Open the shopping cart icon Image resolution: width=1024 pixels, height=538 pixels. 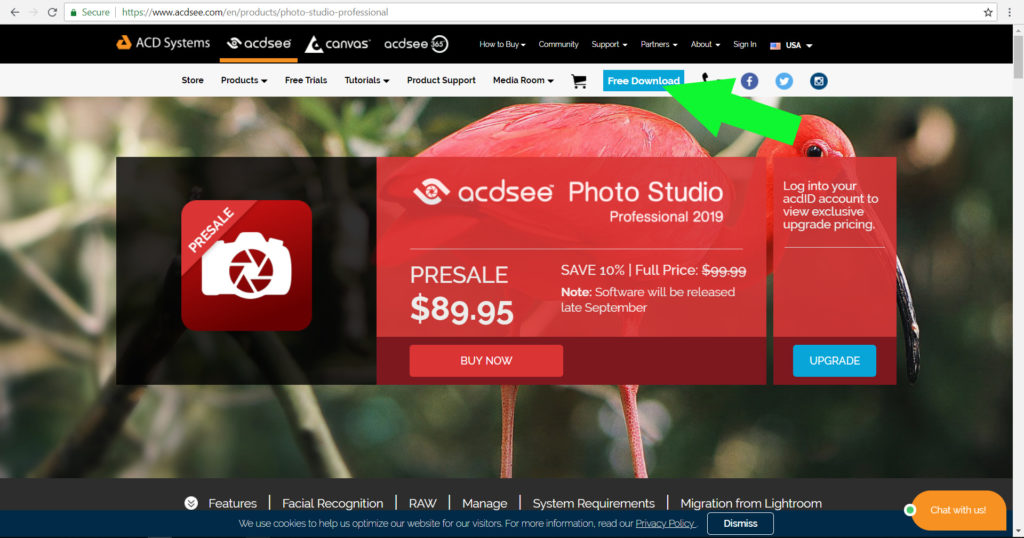[x=579, y=81]
